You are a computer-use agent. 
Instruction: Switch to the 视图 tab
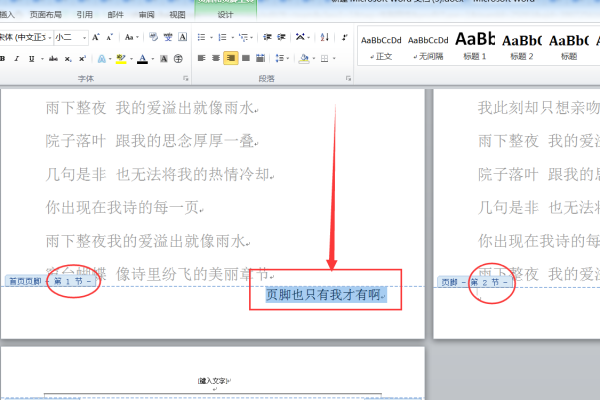pos(177,15)
